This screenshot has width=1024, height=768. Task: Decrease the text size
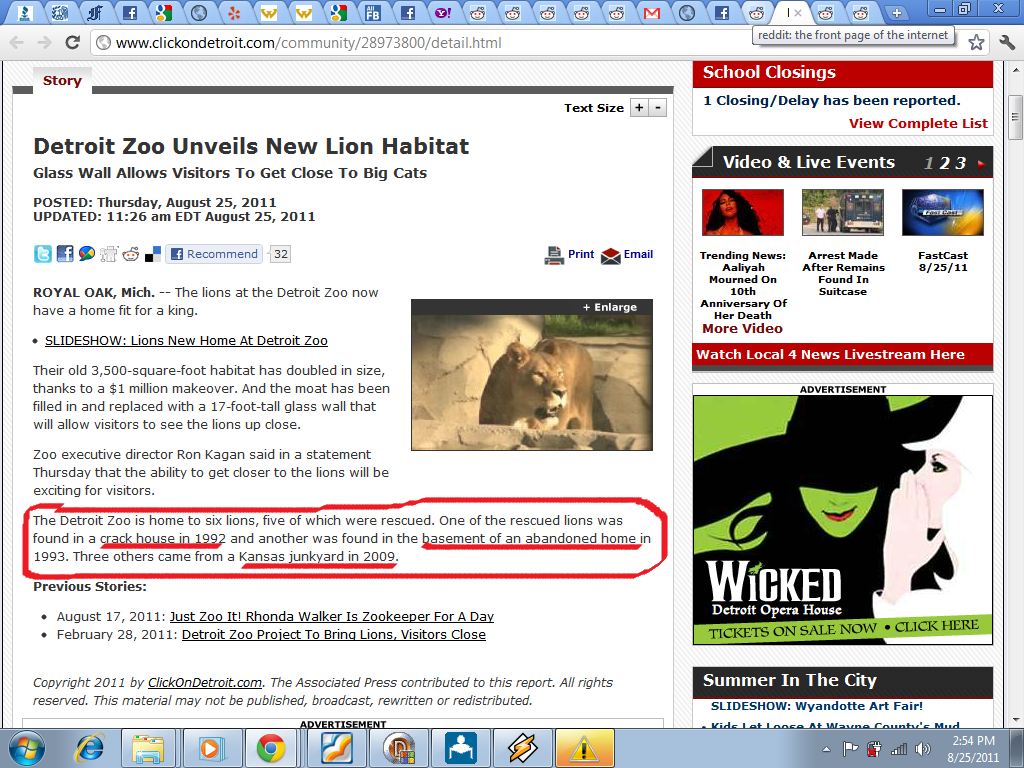[658, 108]
